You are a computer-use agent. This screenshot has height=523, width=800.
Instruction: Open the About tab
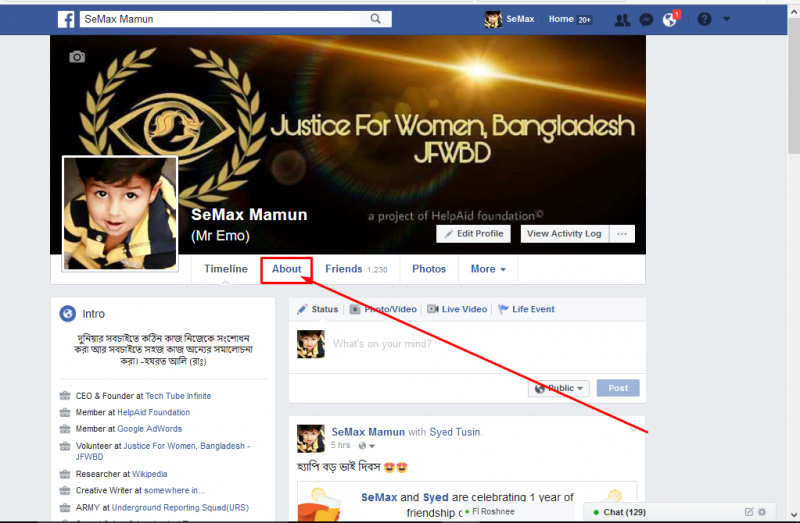pyautogui.click(x=286, y=269)
